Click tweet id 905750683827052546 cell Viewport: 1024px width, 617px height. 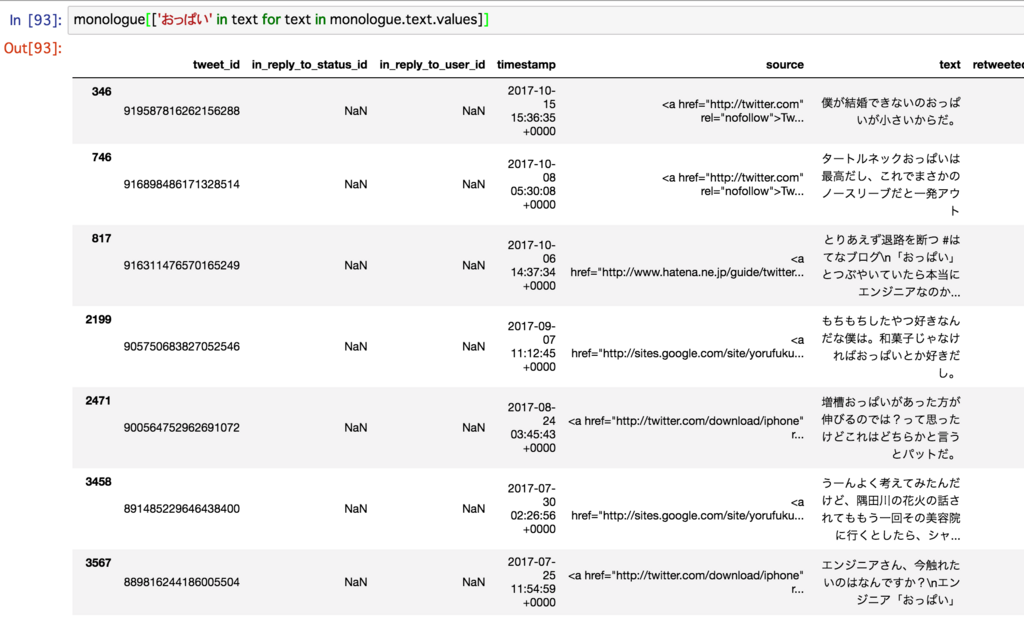click(x=182, y=347)
